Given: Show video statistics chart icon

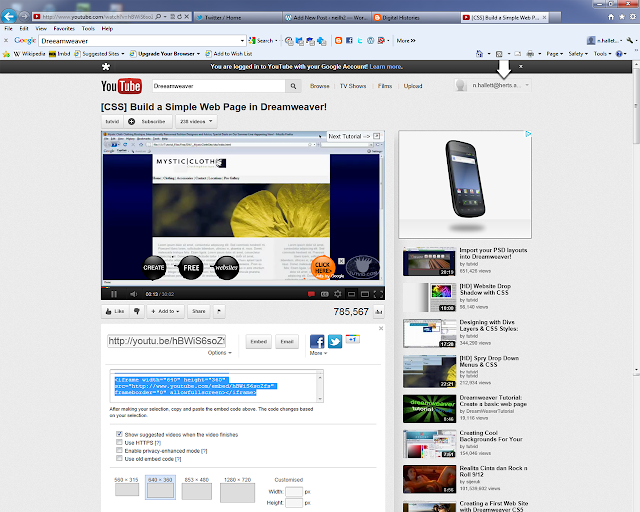Looking at the screenshot, I should 379,312.
